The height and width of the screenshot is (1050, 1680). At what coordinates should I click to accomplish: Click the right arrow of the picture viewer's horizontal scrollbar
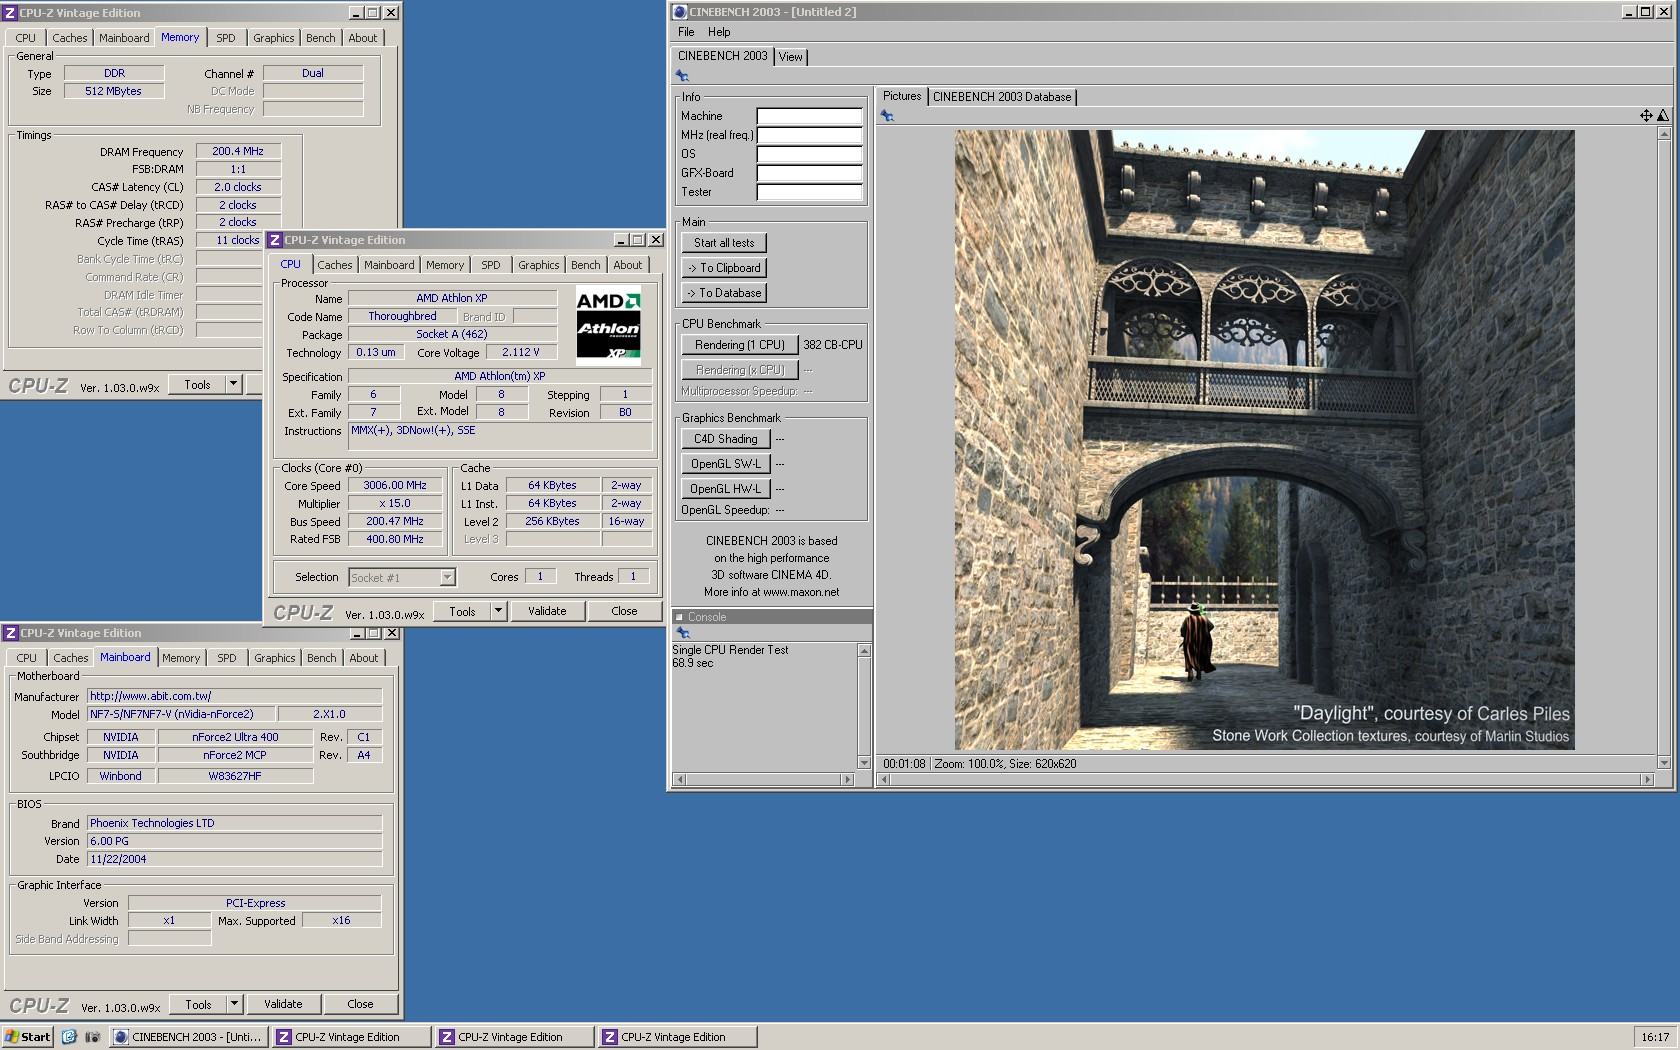[x=1647, y=779]
